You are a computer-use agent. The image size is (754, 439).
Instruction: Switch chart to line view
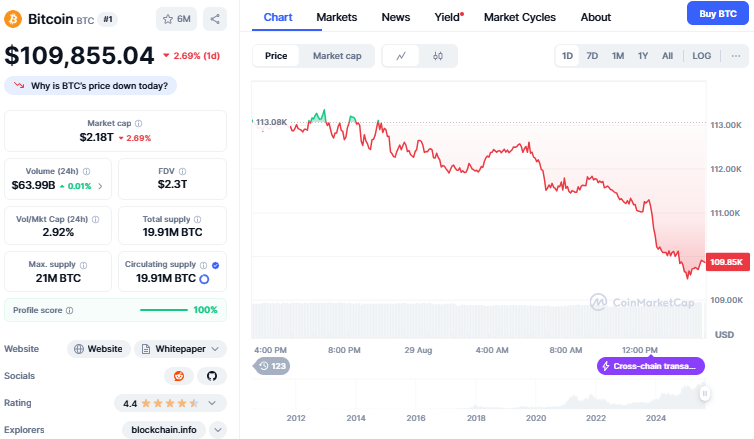coord(401,56)
